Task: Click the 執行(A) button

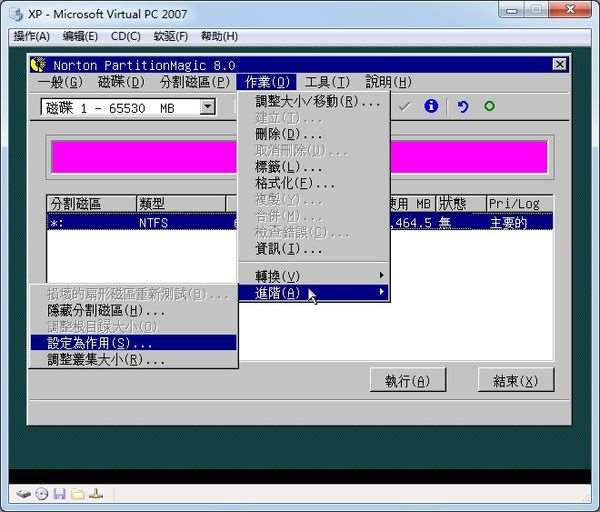Action: coord(408,380)
